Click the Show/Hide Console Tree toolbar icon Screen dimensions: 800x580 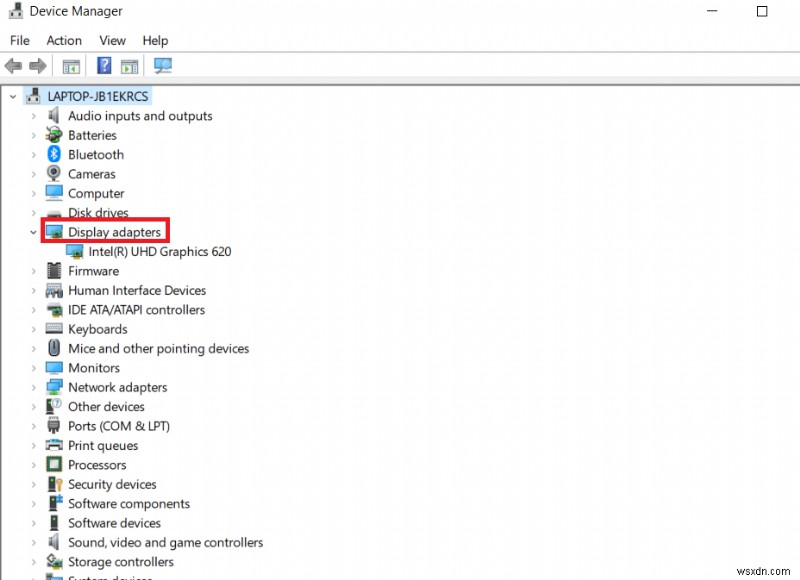(x=71, y=65)
